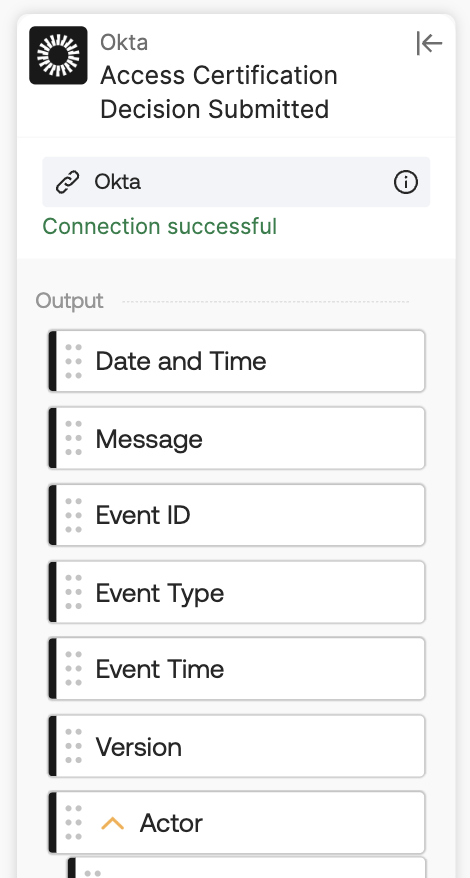Collapse the panel using arrow-to-bar icon
470x878 pixels.
tap(430, 43)
